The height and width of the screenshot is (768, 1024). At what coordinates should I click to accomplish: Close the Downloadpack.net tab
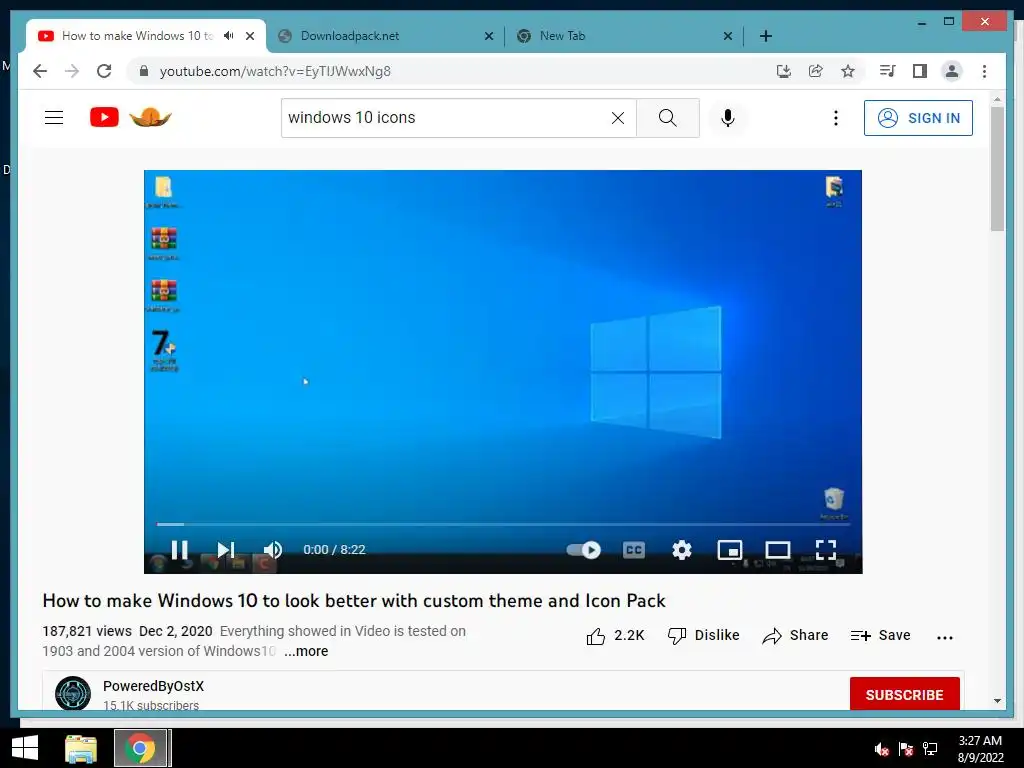(x=488, y=36)
